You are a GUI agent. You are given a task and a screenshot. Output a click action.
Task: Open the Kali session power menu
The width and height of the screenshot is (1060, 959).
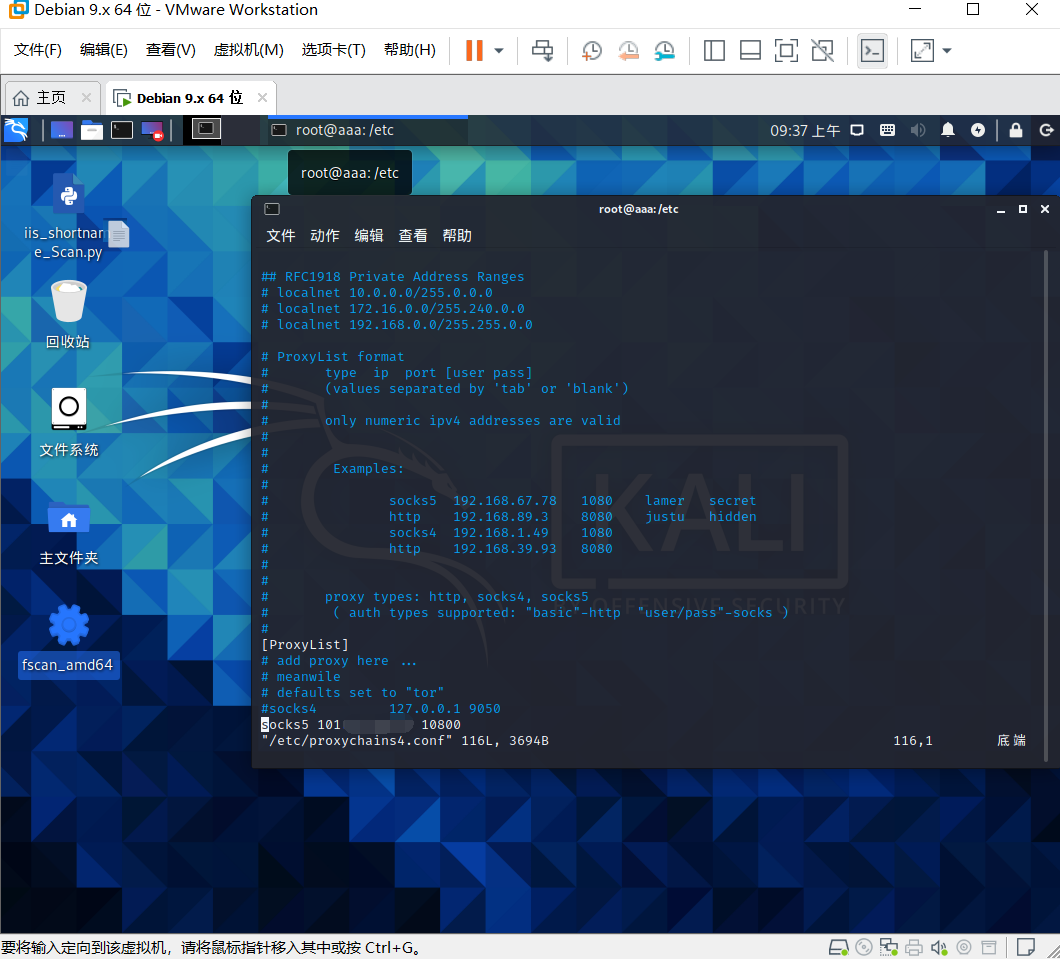(1046, 129)
